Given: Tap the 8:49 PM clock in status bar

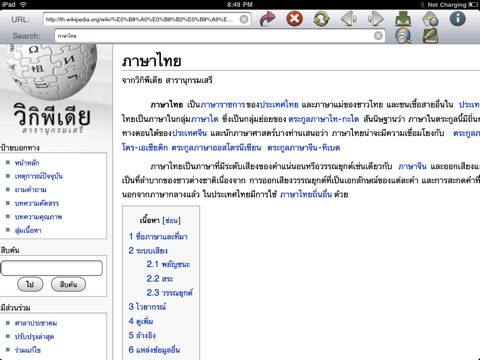Looking at the screenshot, I should pyautogui.click(x=240, y=4).
